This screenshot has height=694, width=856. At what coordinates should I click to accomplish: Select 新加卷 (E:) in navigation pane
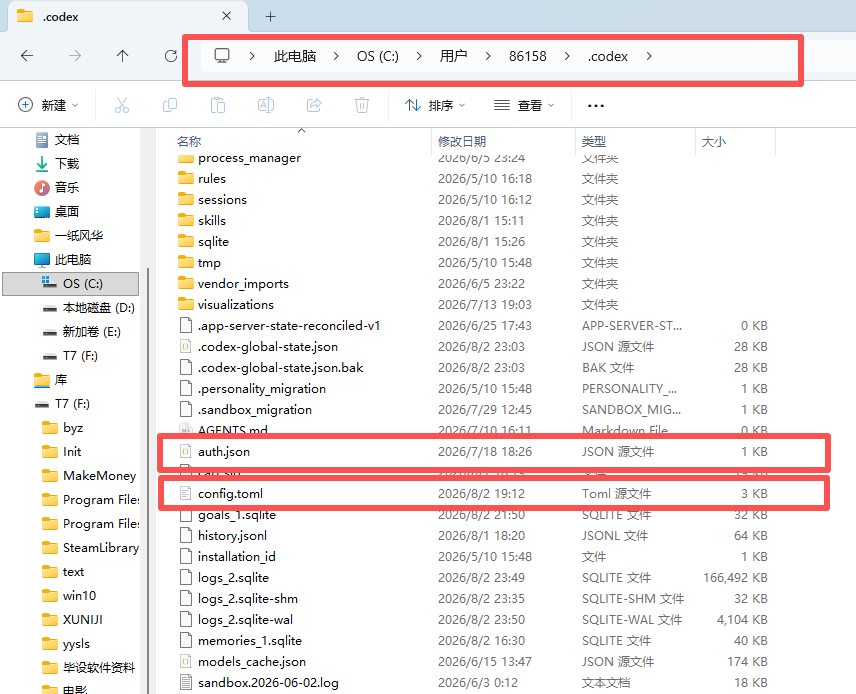click(x=82, y=331)
